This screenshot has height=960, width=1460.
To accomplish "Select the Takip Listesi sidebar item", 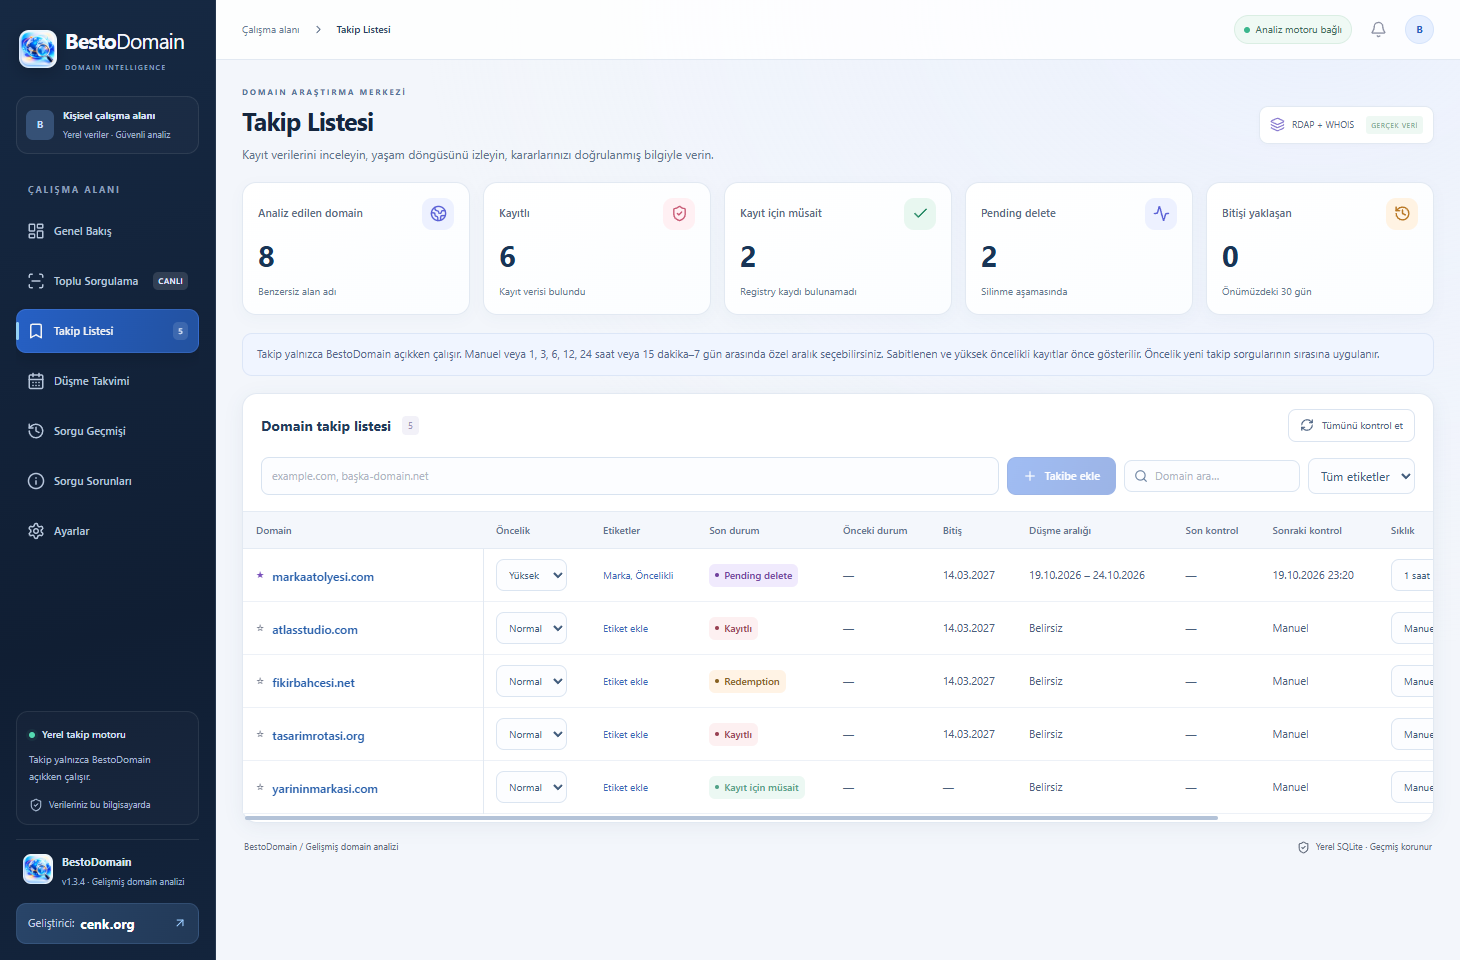I will coord(107,331).
